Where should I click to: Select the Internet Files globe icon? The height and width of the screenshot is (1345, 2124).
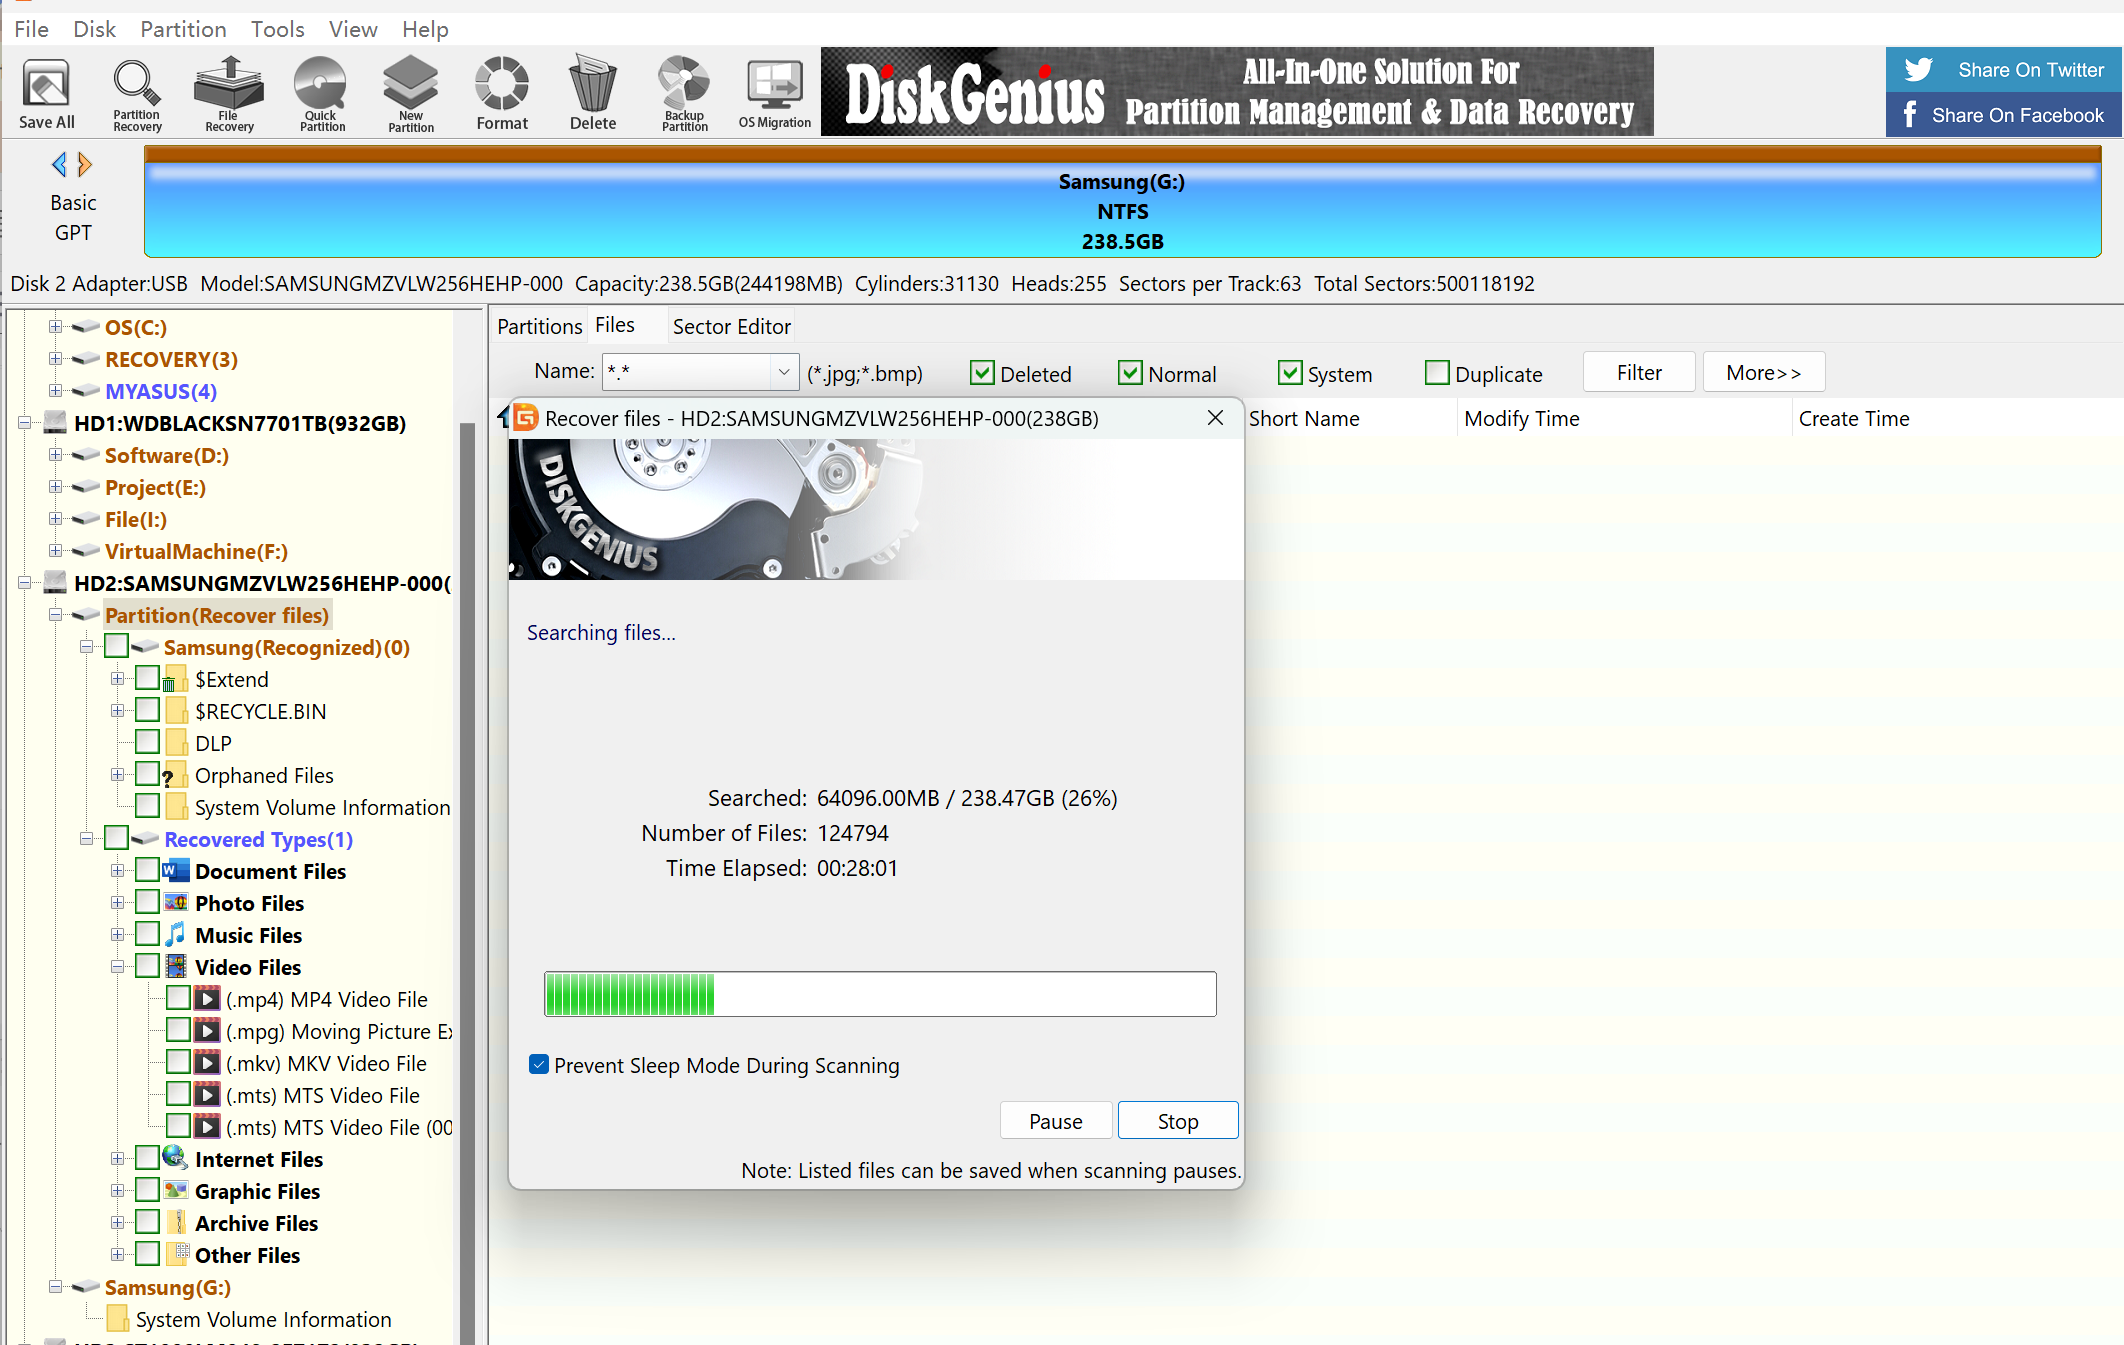point(176,1158)
